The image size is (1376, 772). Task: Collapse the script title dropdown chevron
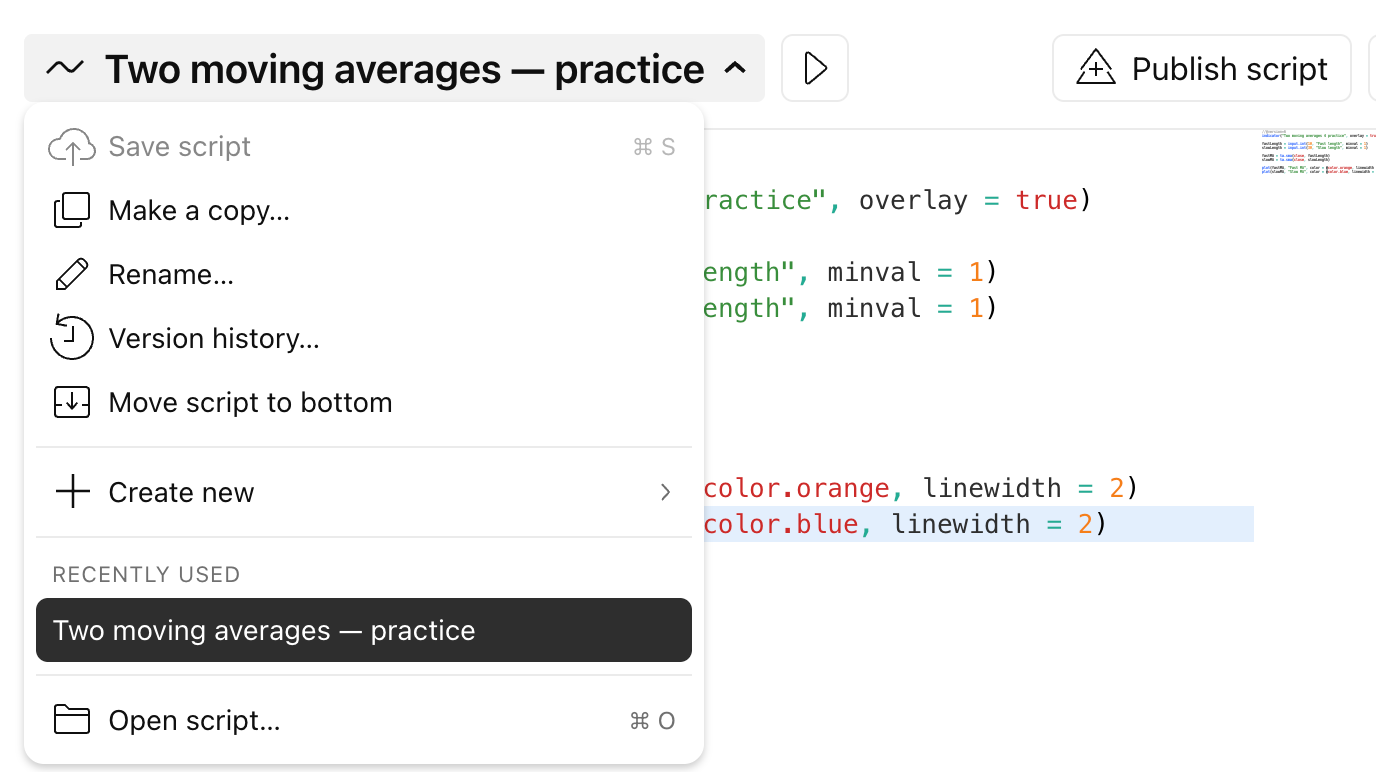(735, 68)
